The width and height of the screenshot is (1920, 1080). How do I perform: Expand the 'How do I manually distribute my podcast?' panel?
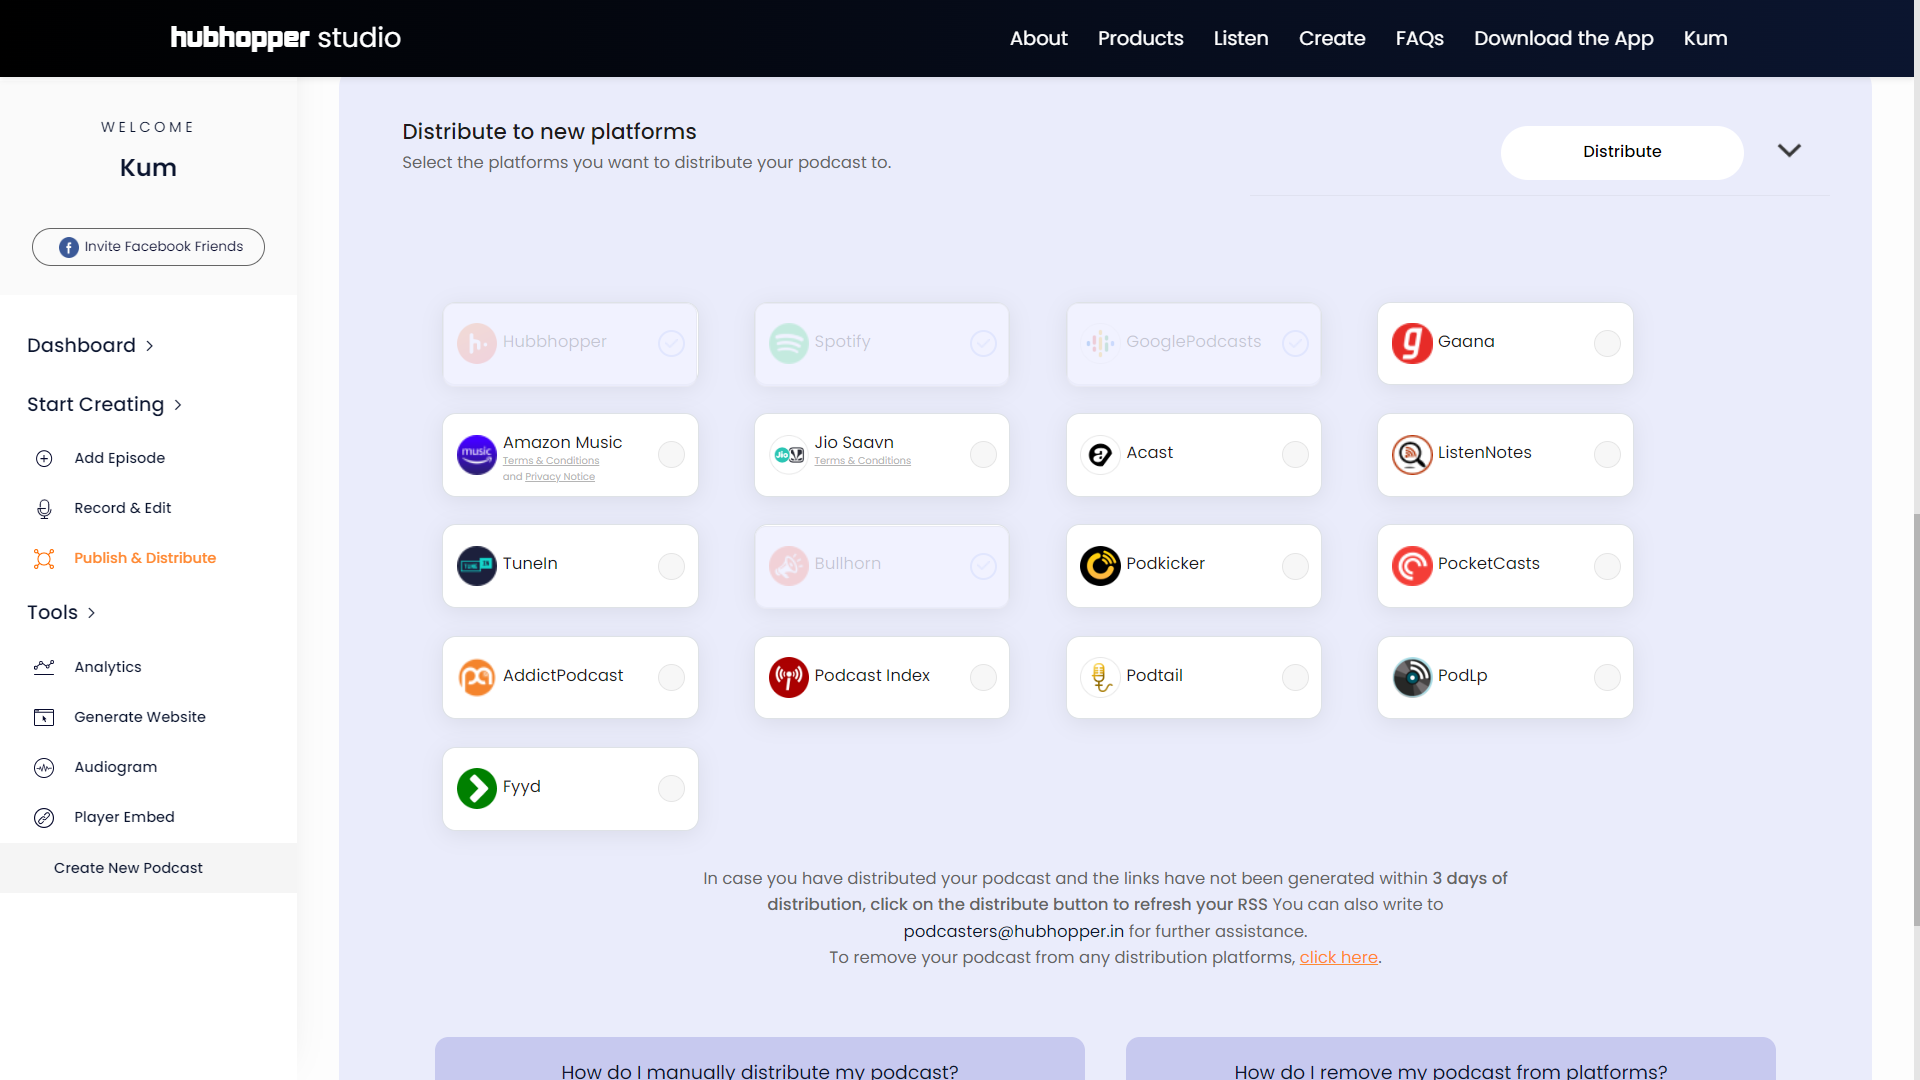click(759, 1069)
